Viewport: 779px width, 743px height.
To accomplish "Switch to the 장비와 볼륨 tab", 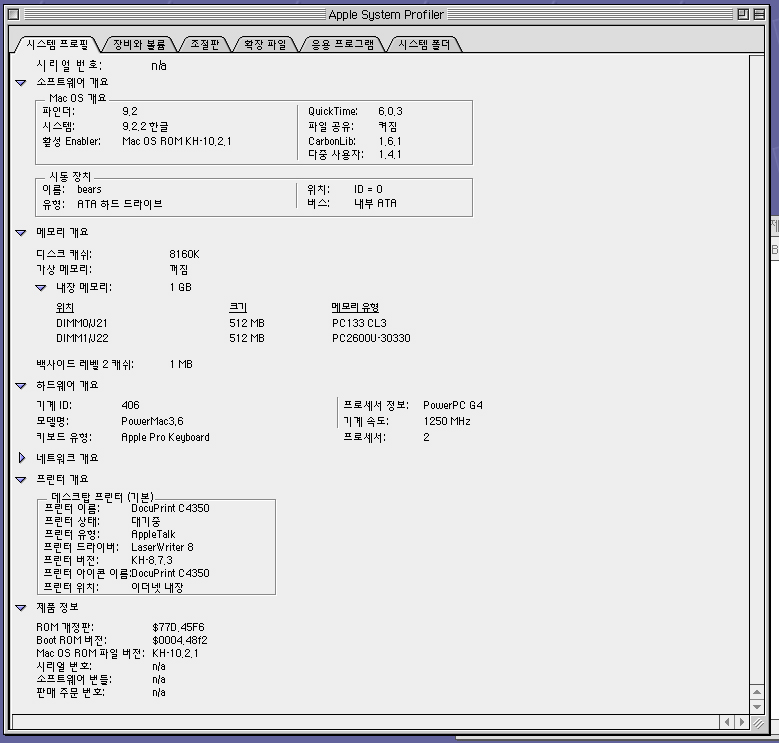I will (139, 45).
